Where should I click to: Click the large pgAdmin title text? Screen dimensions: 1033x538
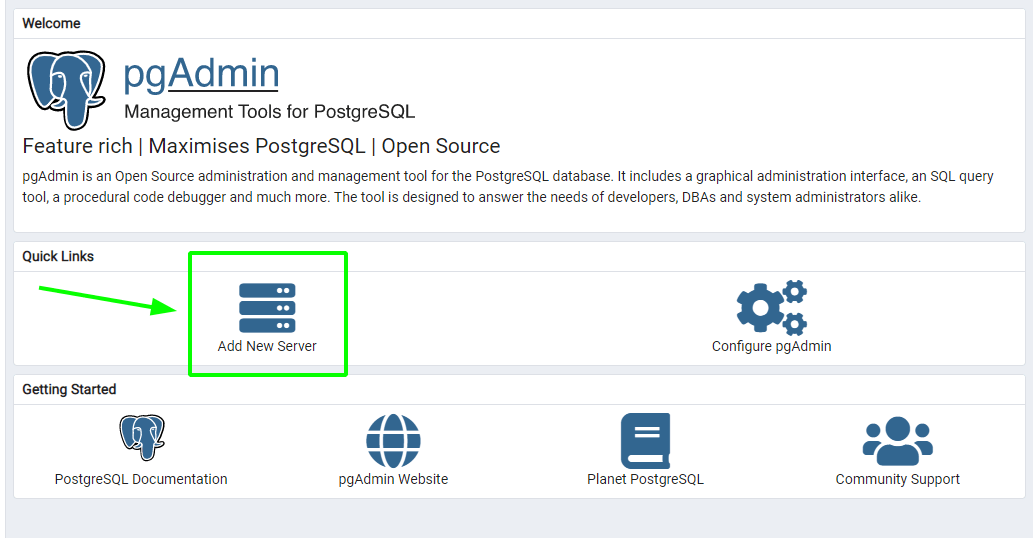click(201, 73)
